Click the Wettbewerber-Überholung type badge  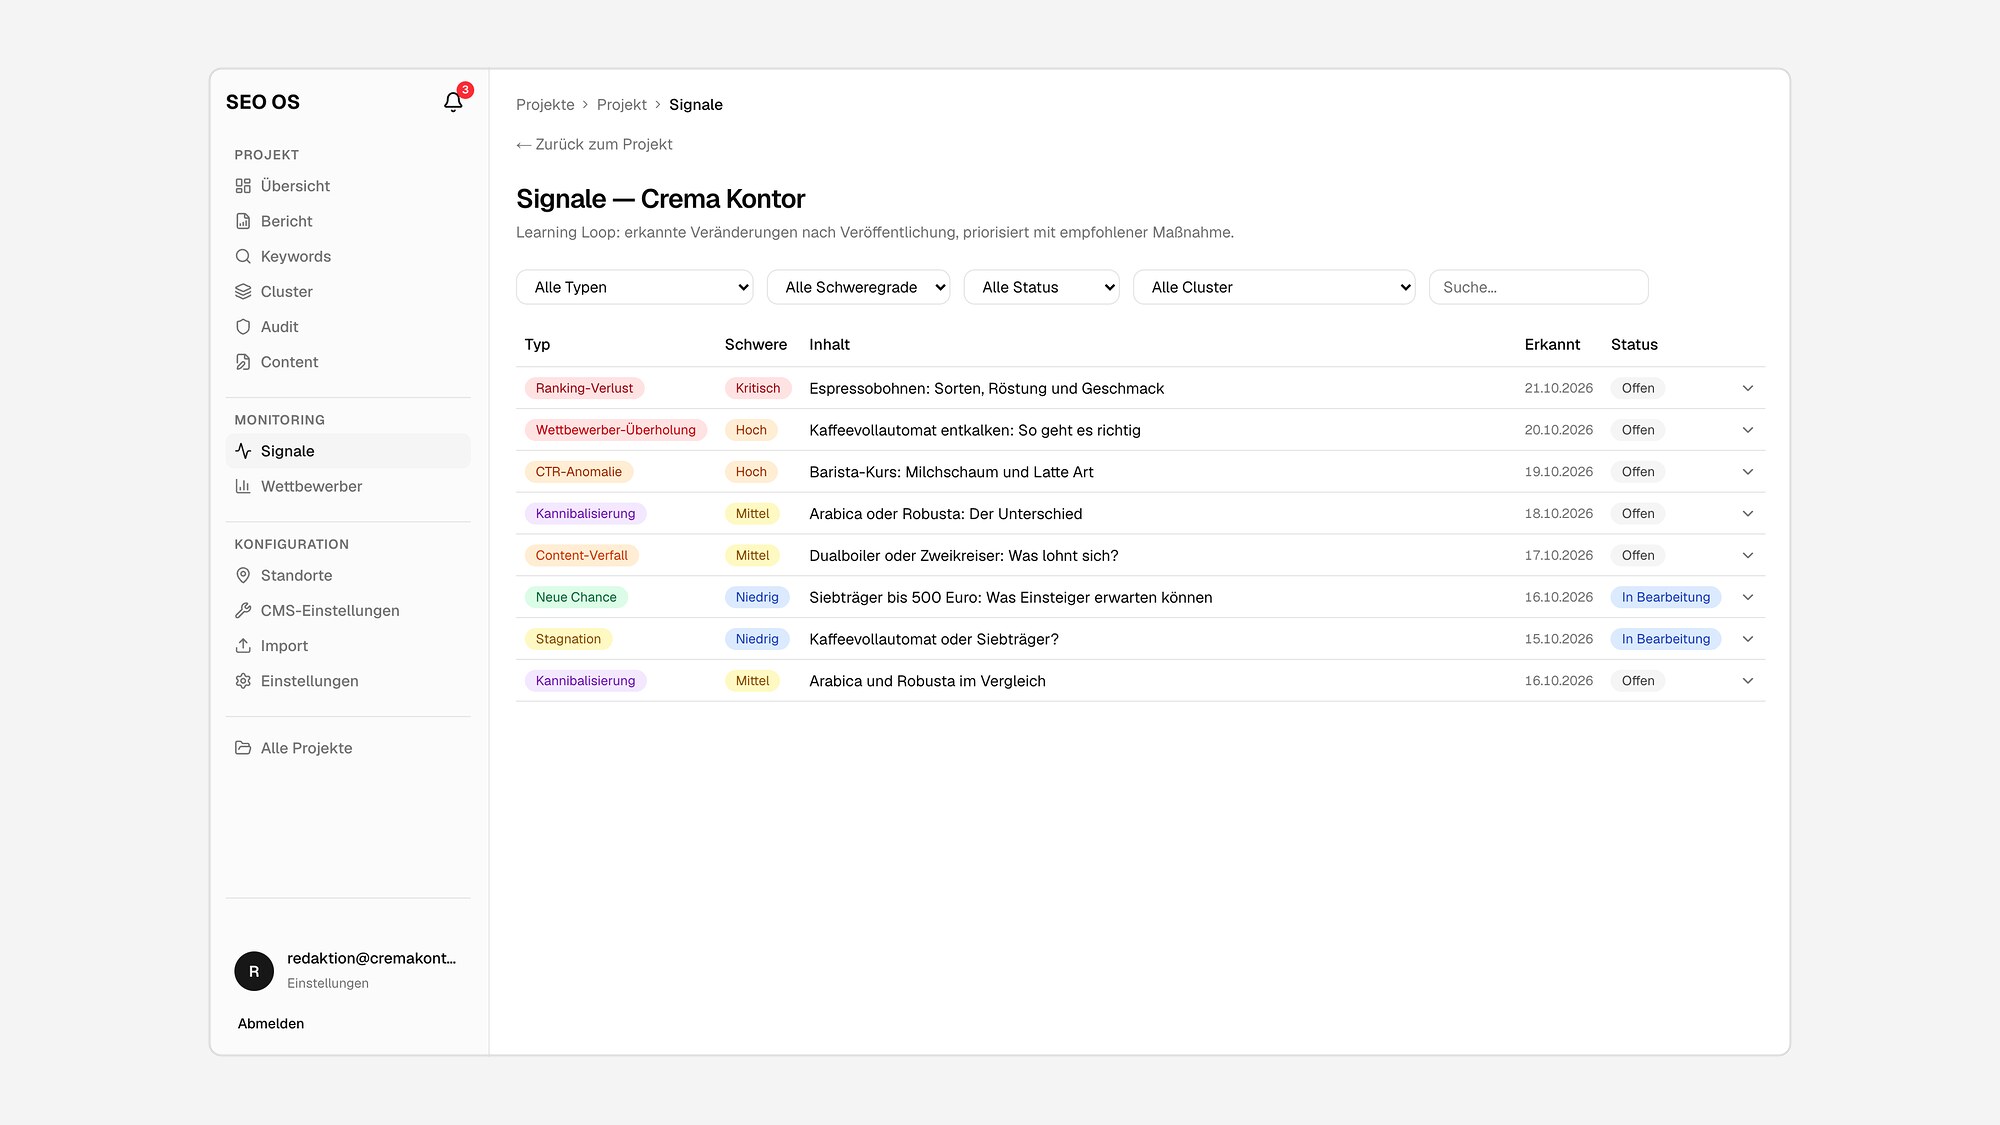616,430
